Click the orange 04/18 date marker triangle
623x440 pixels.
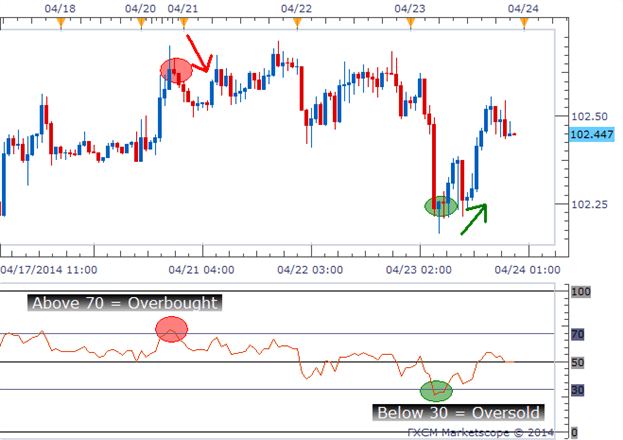60,23
